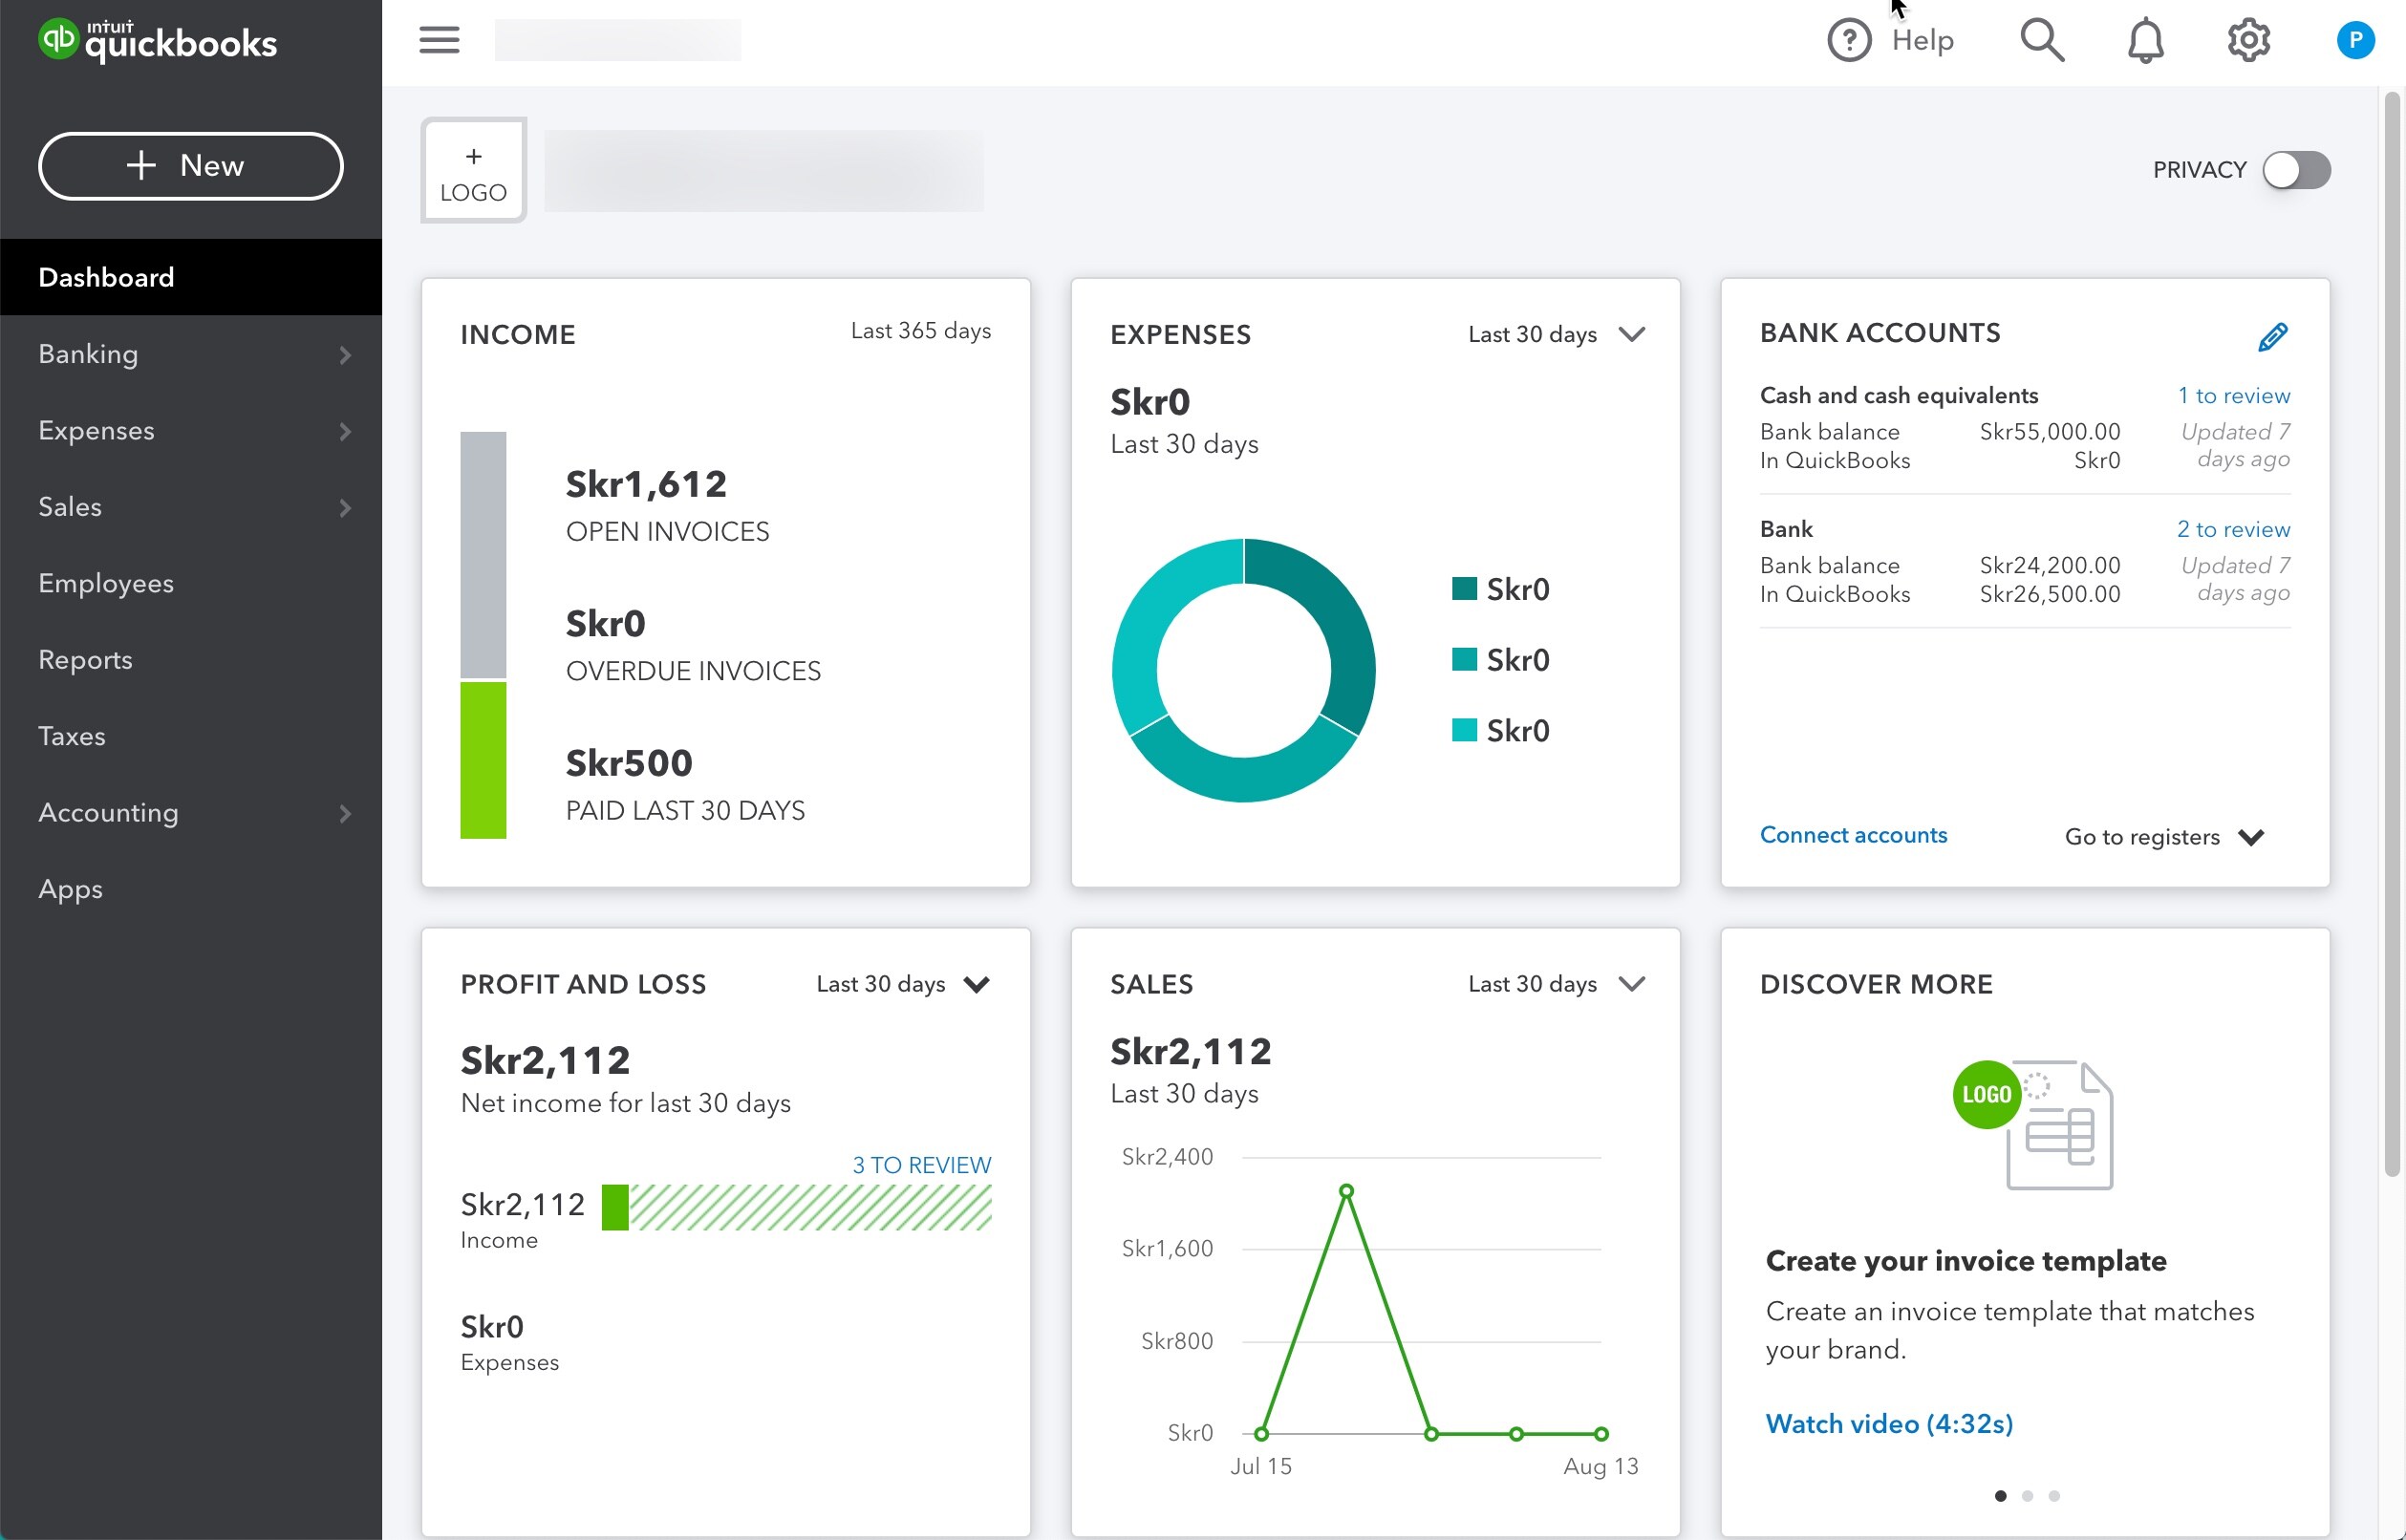Expand the Expenses submenu arrow in the sidebar
Viewport: 2406px width, 1540px height.
[x=345, y=431]
